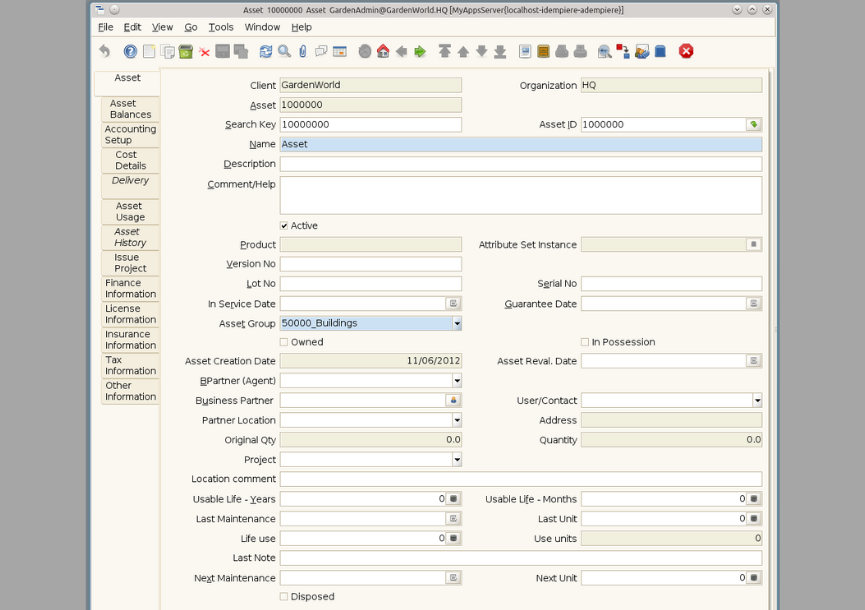Open the Help menu in menu bar
The image size is (865, 610).
[301, 27]
